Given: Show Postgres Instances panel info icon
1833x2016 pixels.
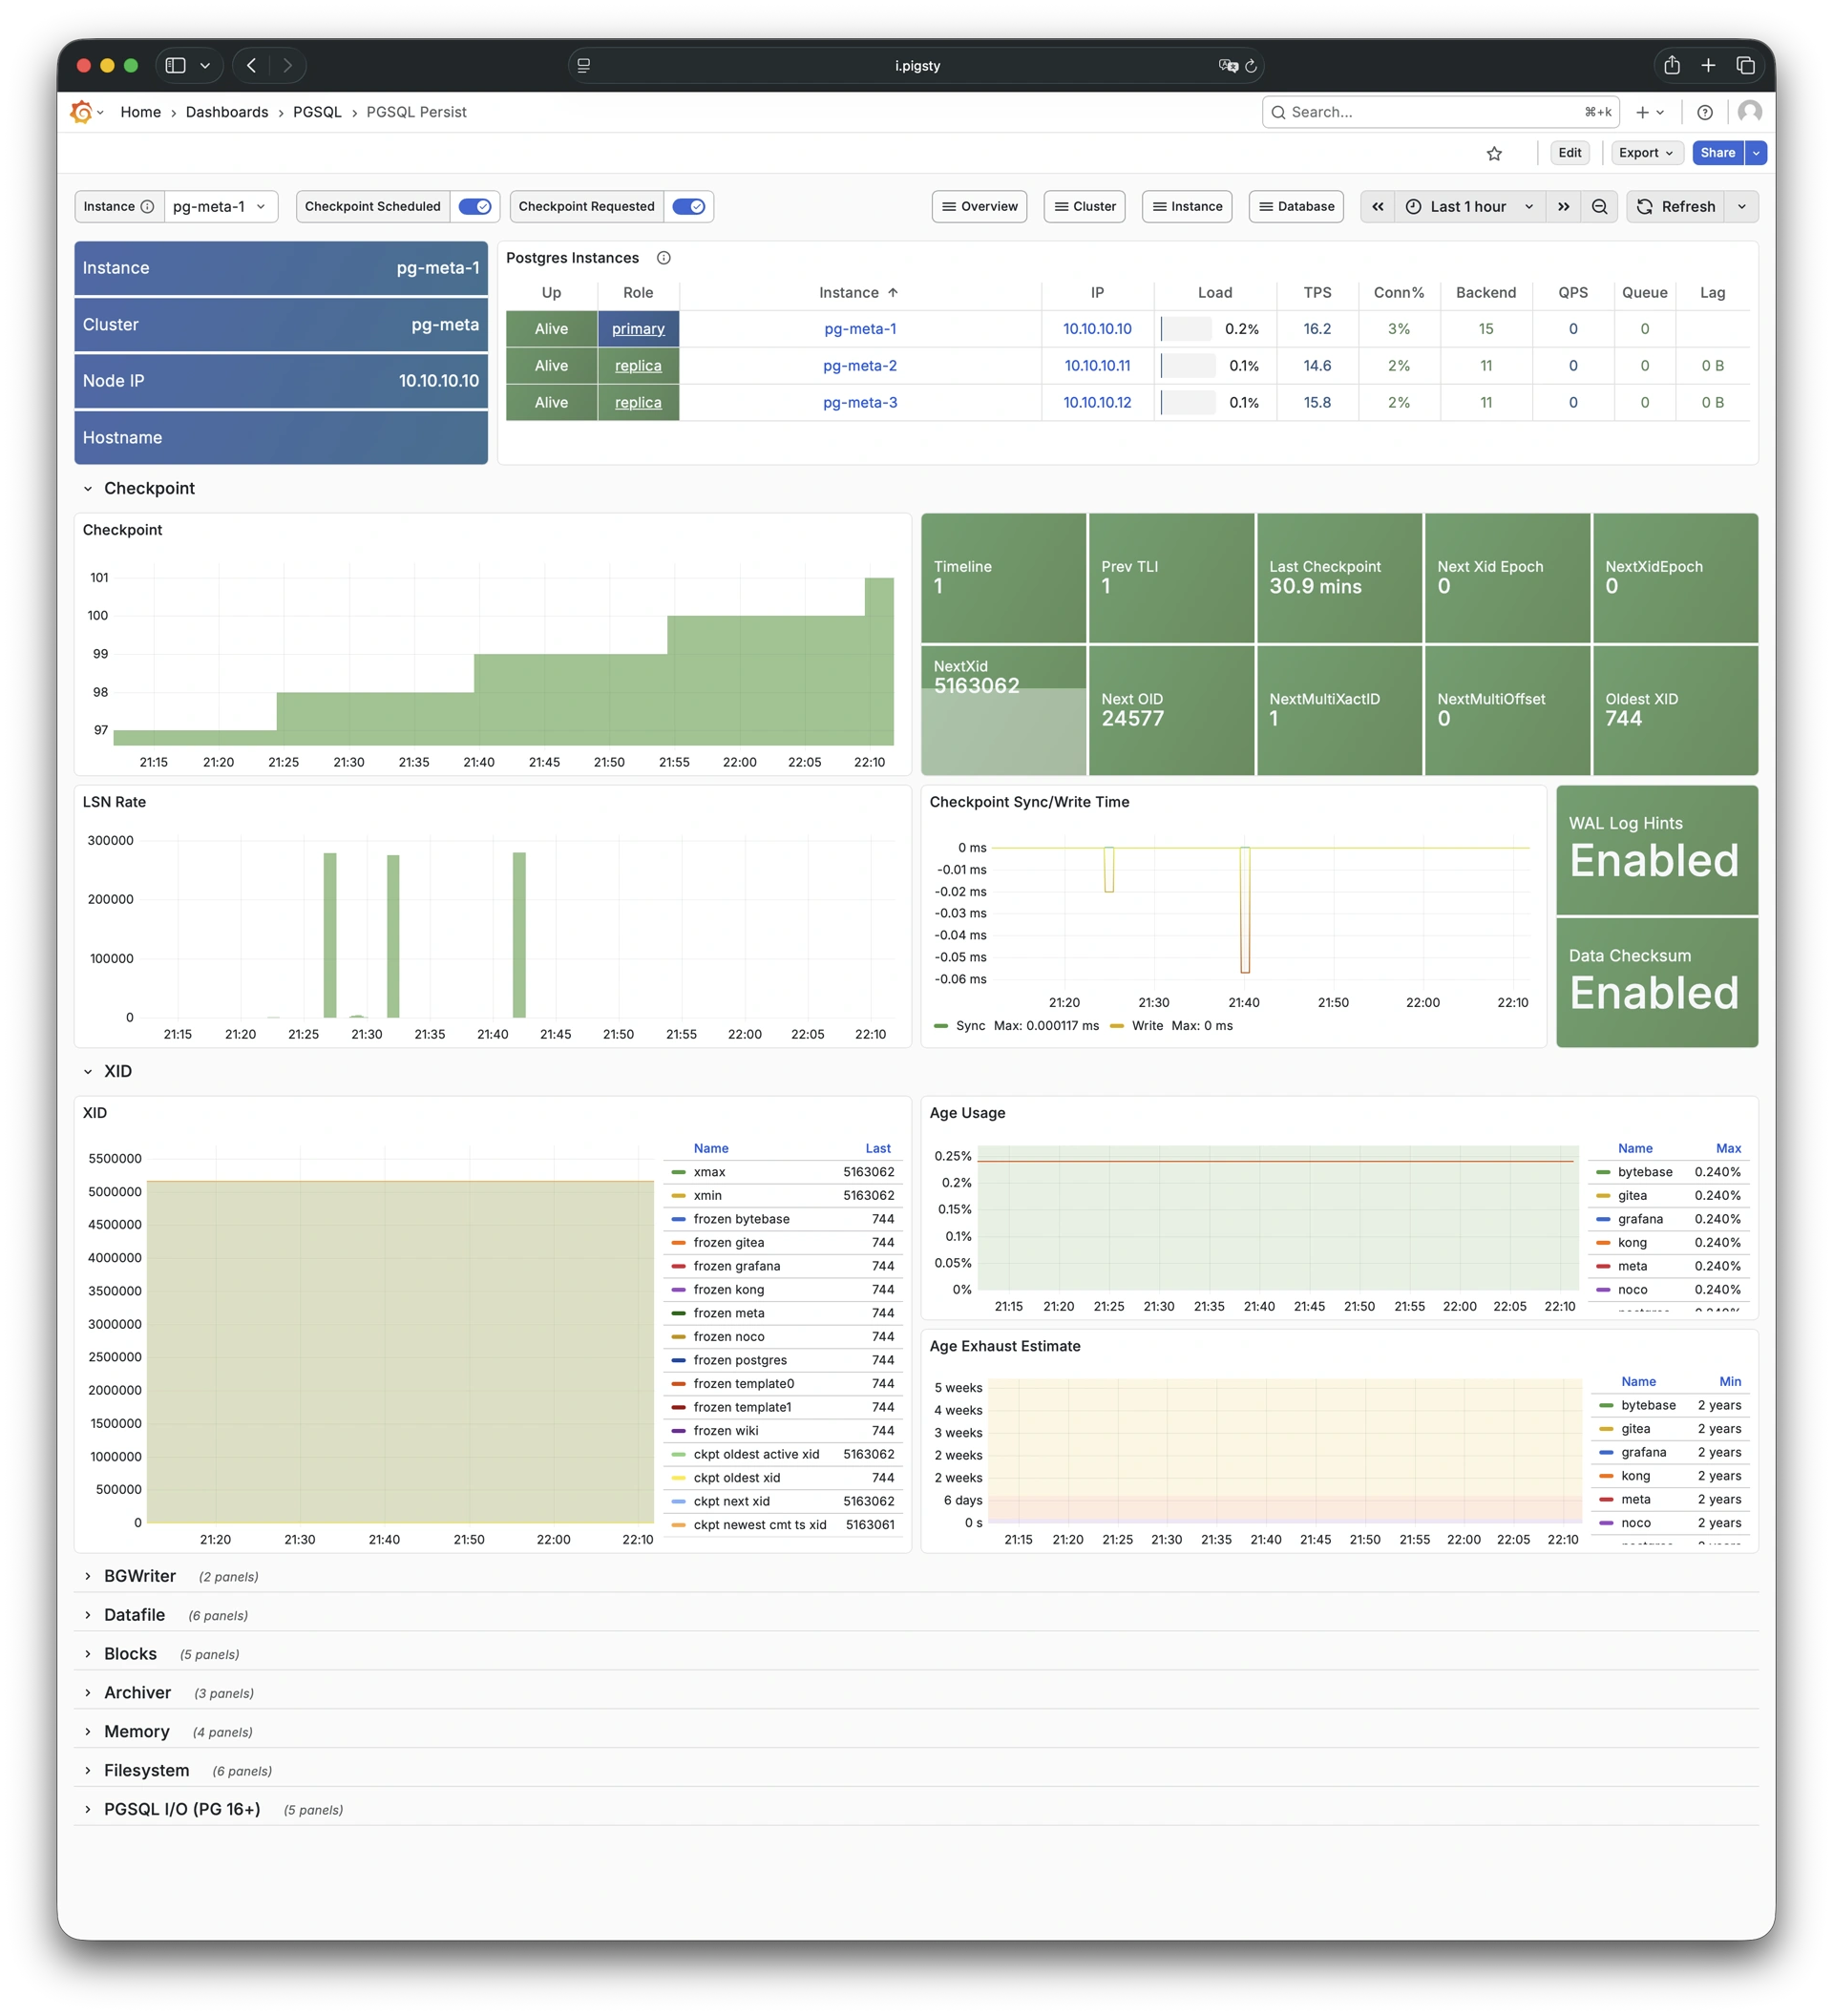Looking at the screenshot, I should pyautogui.click(x=663, y=258).
